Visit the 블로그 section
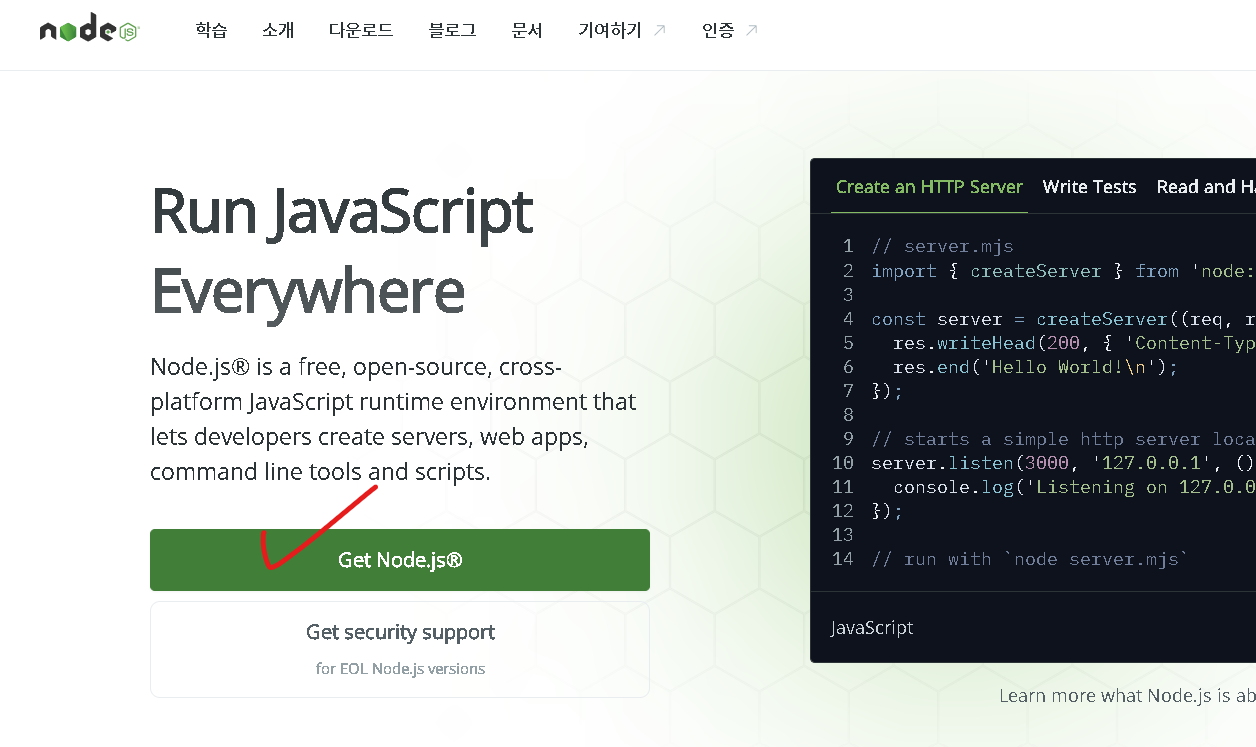Image resolution: width=1256 pixels, height=747 pixels. (x=452, y=30)
